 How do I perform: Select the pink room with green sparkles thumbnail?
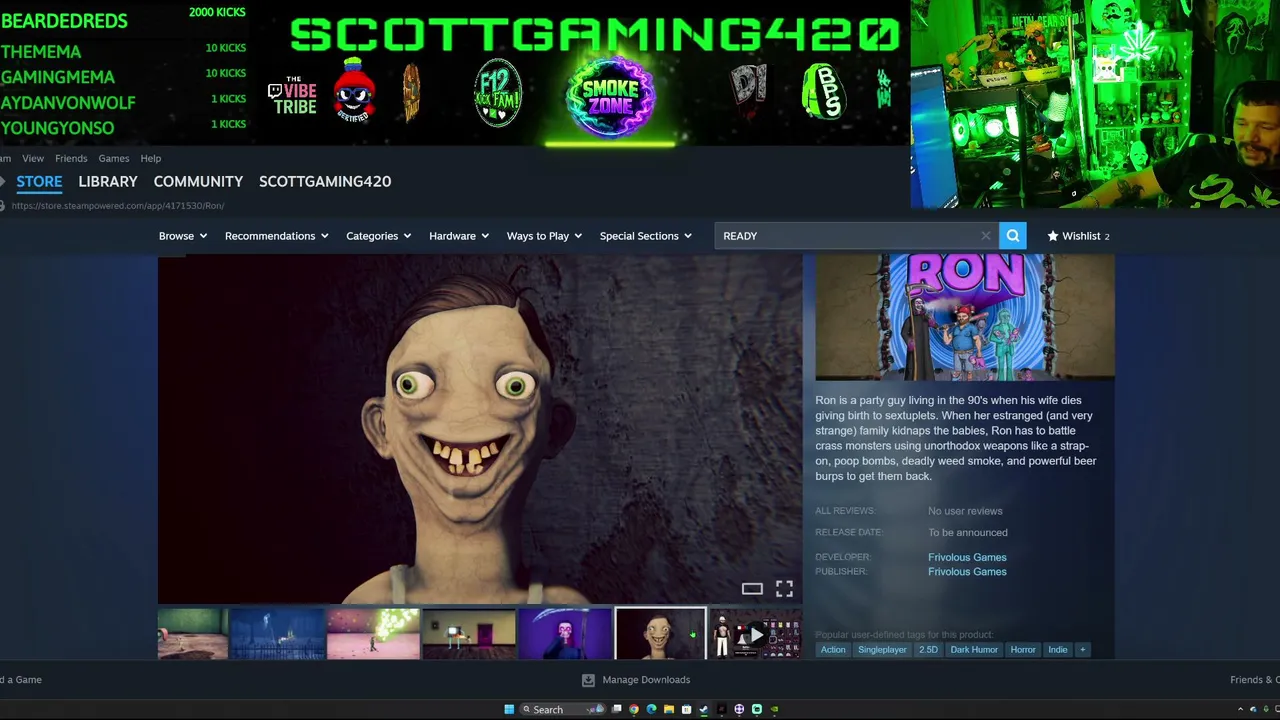click(x=373, y=634)
